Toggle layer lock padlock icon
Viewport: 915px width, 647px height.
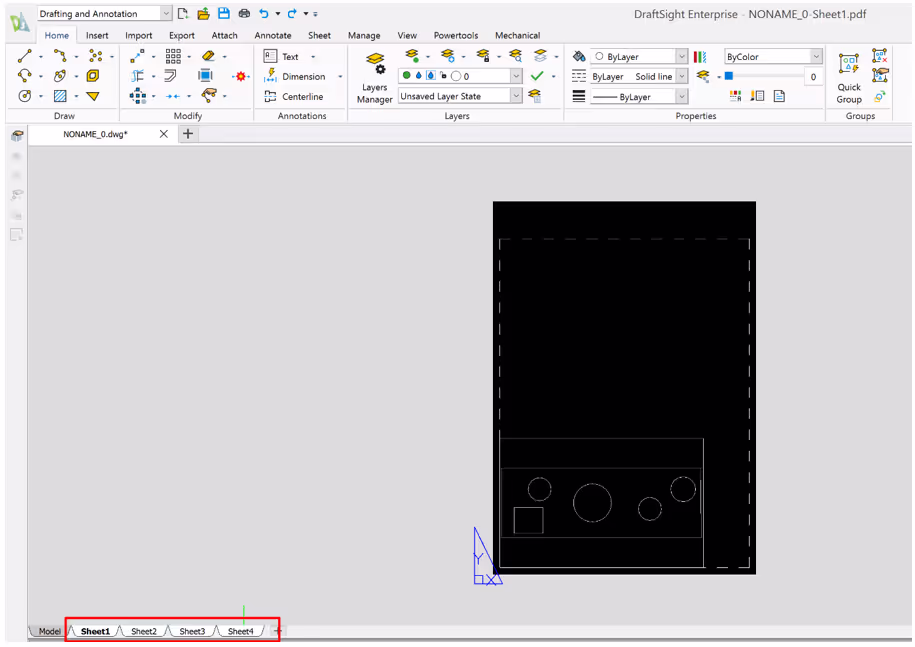pos(443,75)
